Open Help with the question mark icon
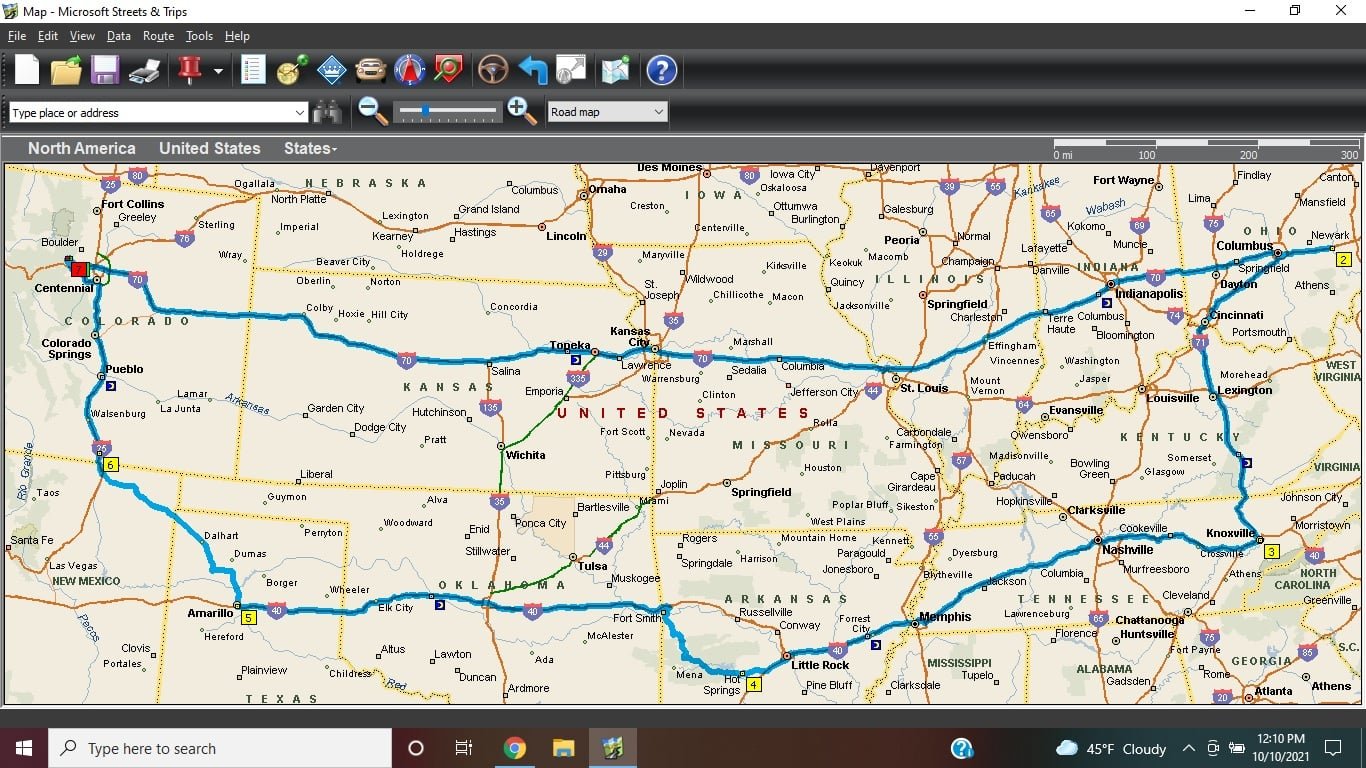 pos(662,70)
